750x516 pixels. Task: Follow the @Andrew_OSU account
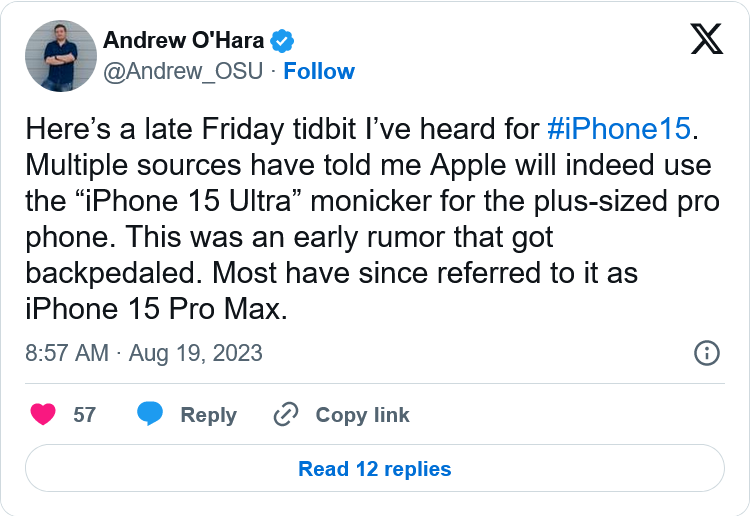(319, 71)
